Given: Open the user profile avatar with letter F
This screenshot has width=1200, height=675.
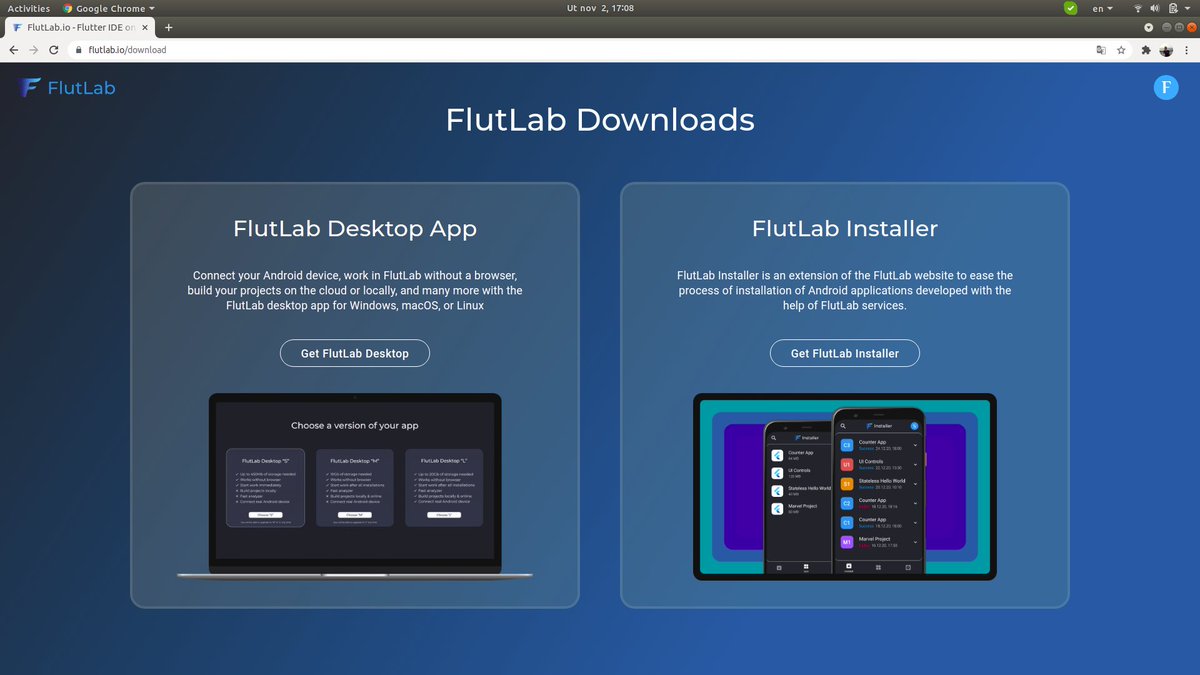Looking at the screenshot, I should click(x=1166, y=88).
